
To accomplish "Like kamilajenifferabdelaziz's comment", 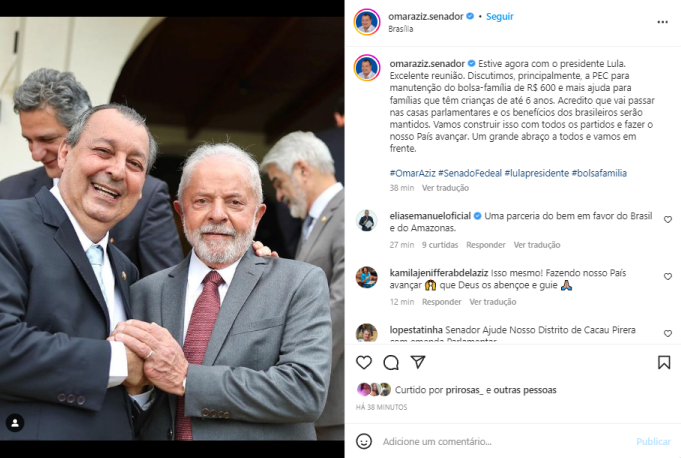I will pos(668,277).
